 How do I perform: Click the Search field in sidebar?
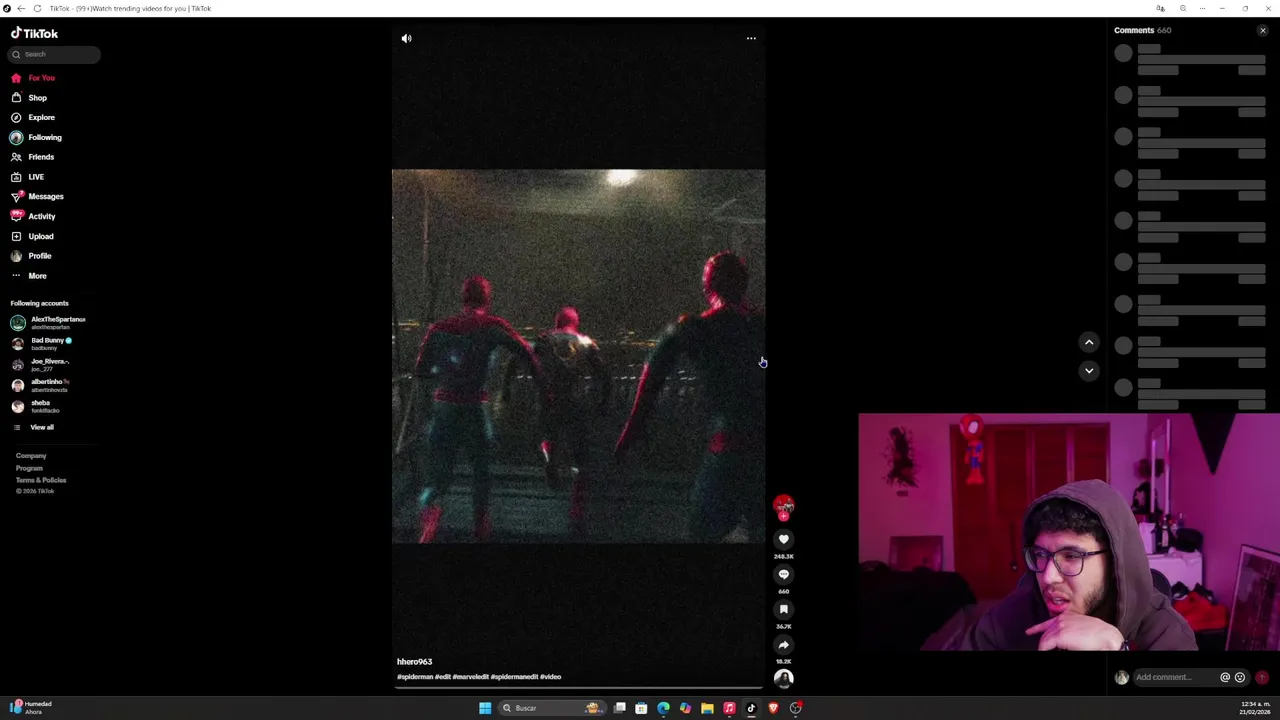[55, 54]
